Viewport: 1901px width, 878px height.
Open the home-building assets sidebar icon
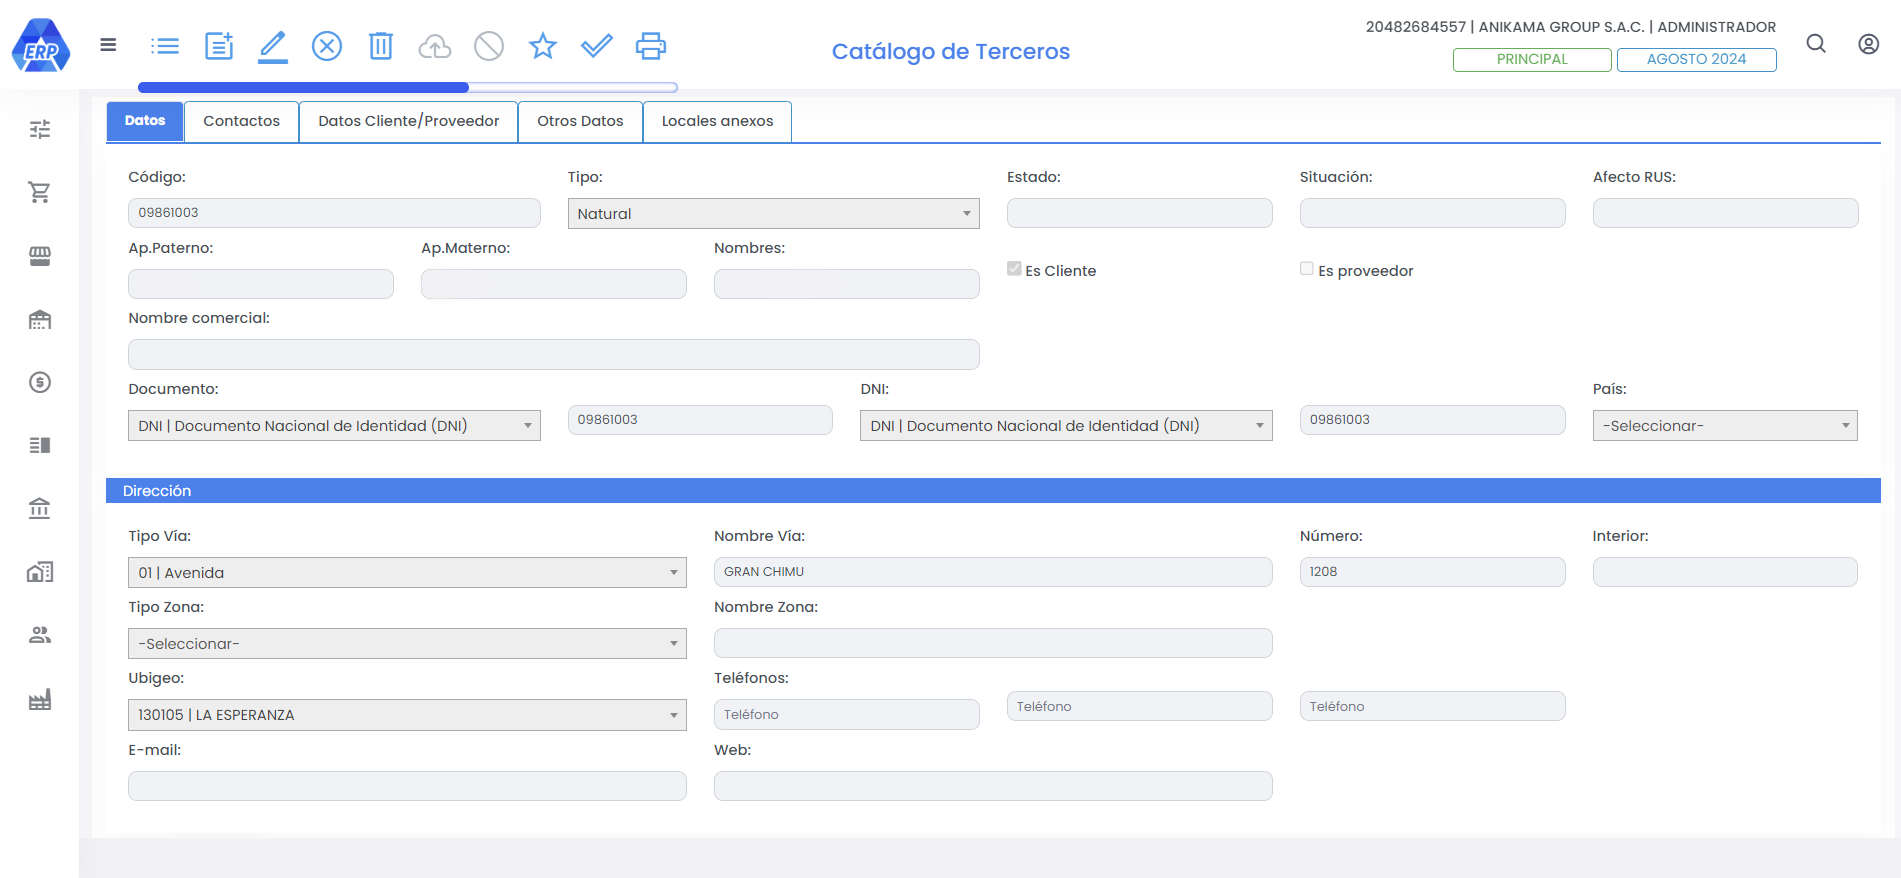tap(40, 572)
